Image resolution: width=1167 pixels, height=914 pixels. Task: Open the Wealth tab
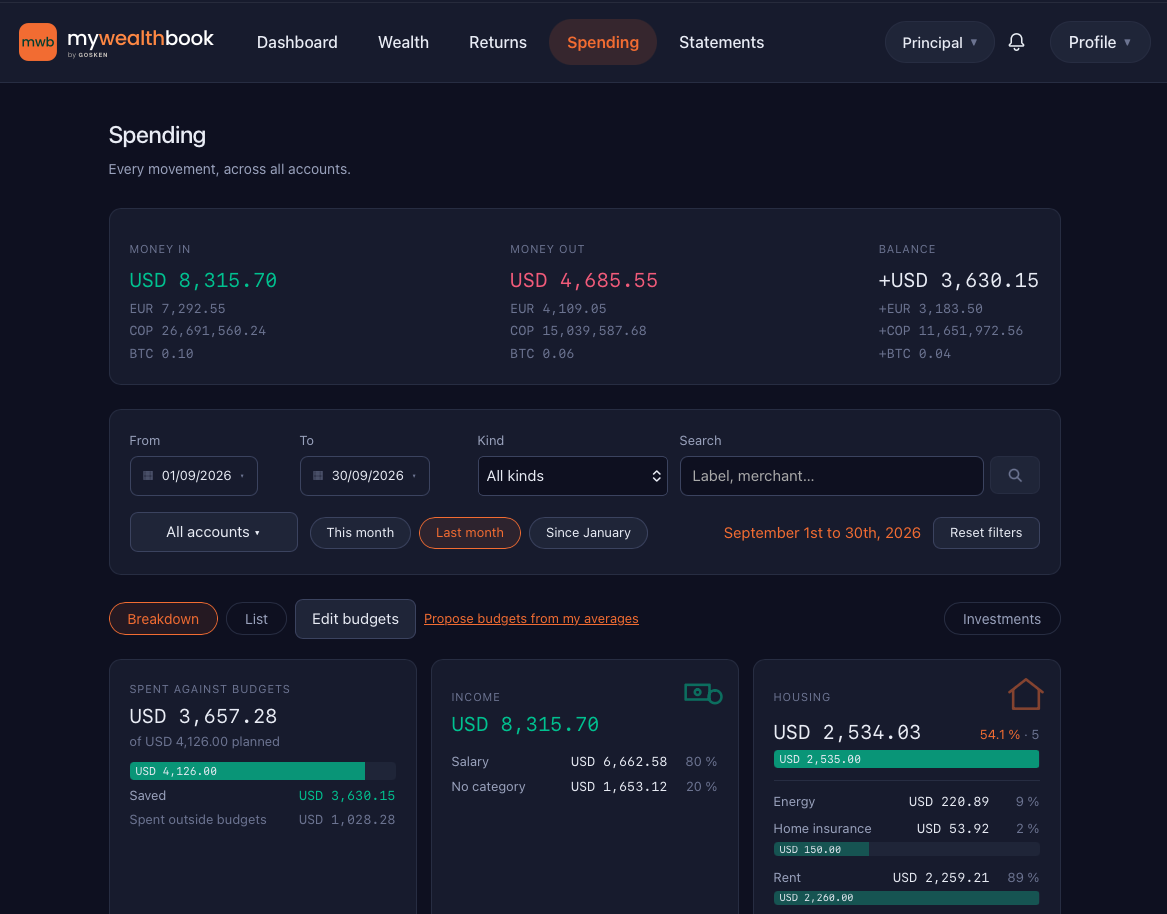[x=403, y=42]
